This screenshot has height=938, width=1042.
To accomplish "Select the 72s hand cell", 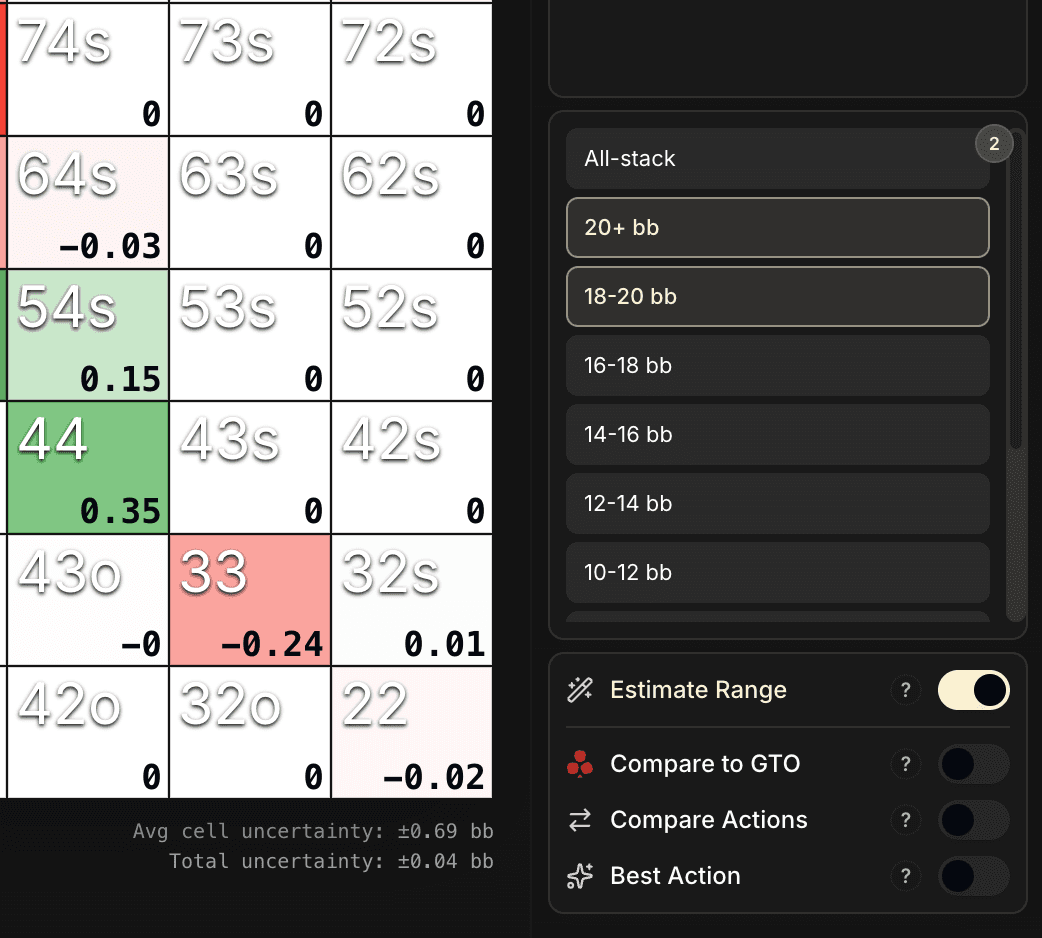I will (x=412, y=70).
